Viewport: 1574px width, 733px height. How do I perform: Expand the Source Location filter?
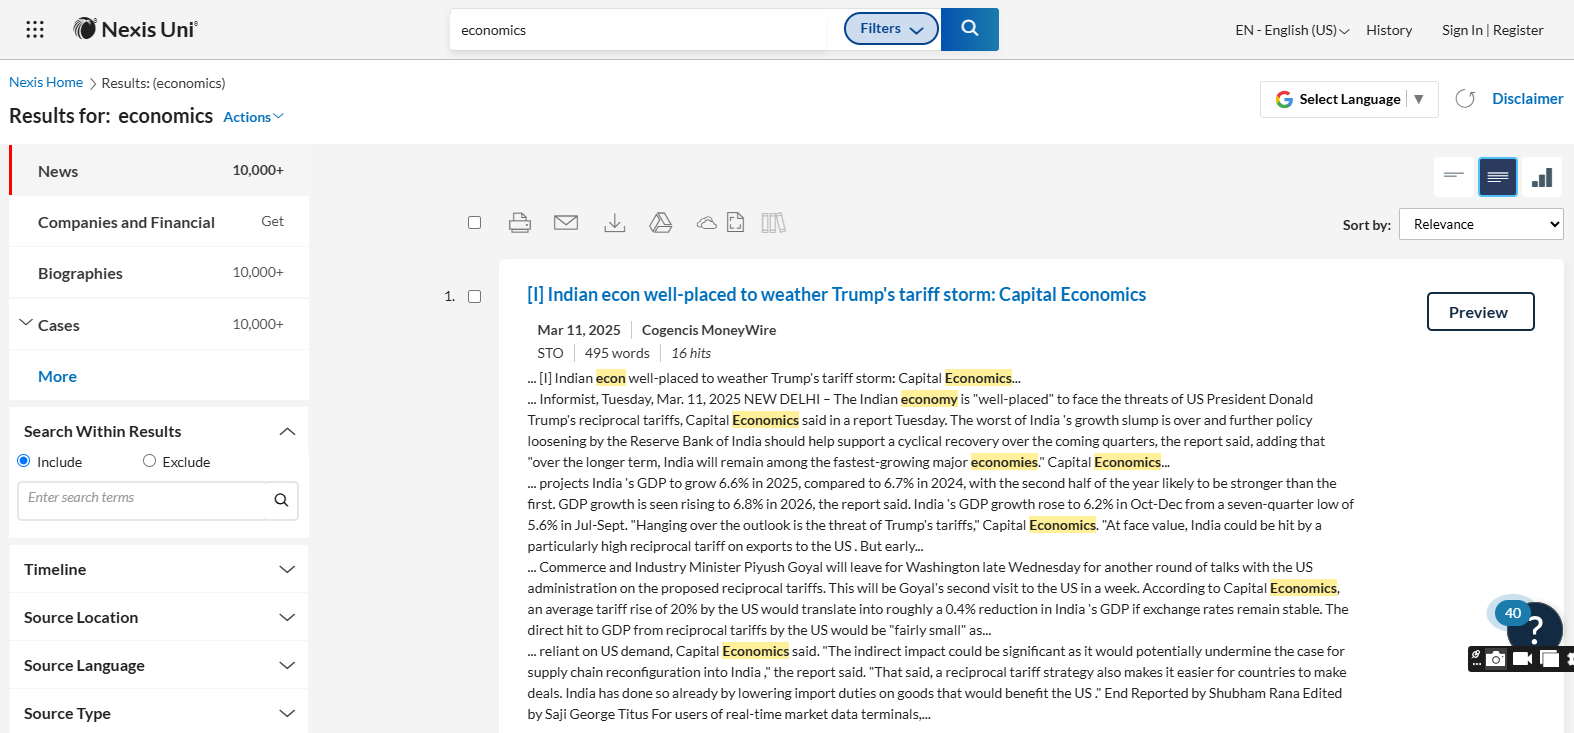(159, 617)
